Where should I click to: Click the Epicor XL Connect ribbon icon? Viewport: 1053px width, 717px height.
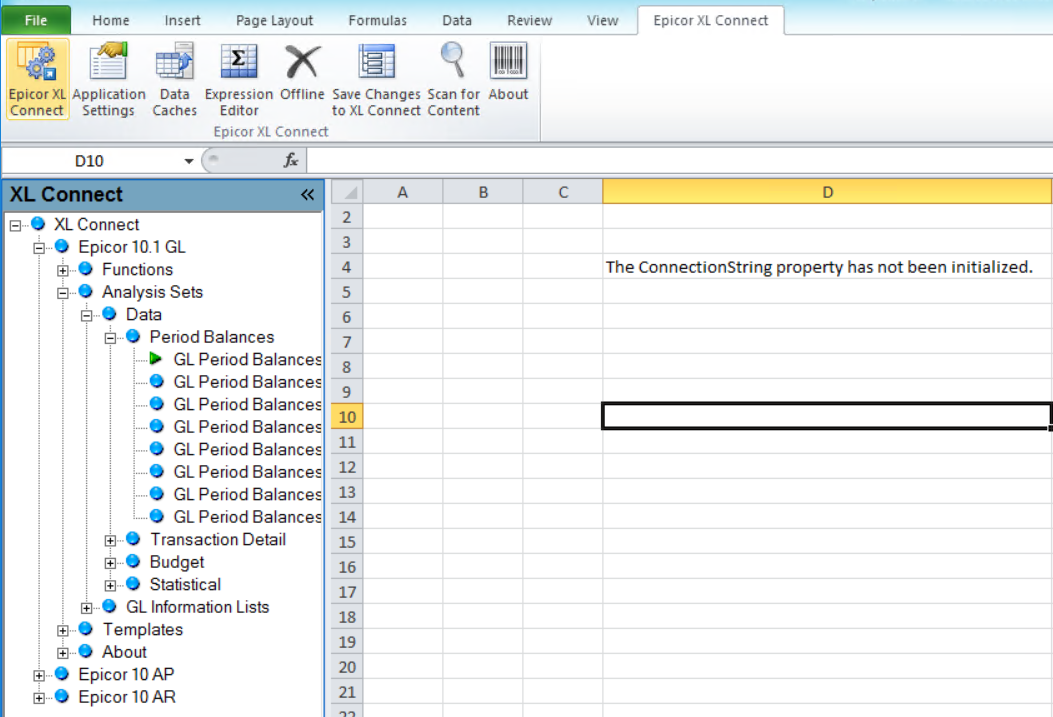point(37,79)
